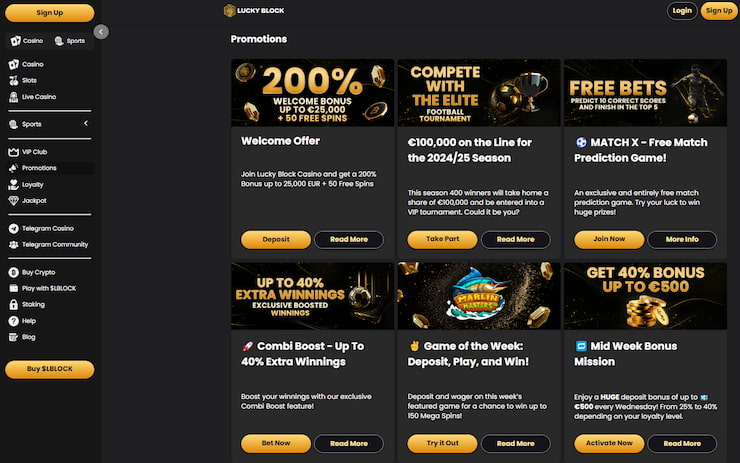
Task: Click the VIP Club crown icon
Action: (x=14, y=152)
